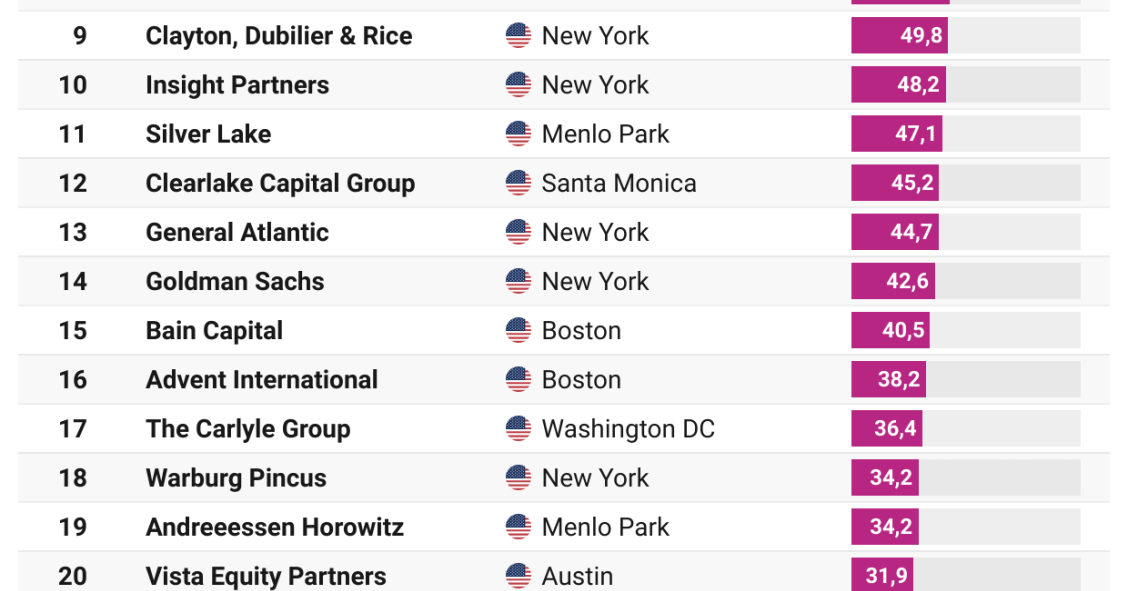Click the 36,4 bar for The Carlyle Group
Screen dimensions: 1128x591
(x=886, y=429)
